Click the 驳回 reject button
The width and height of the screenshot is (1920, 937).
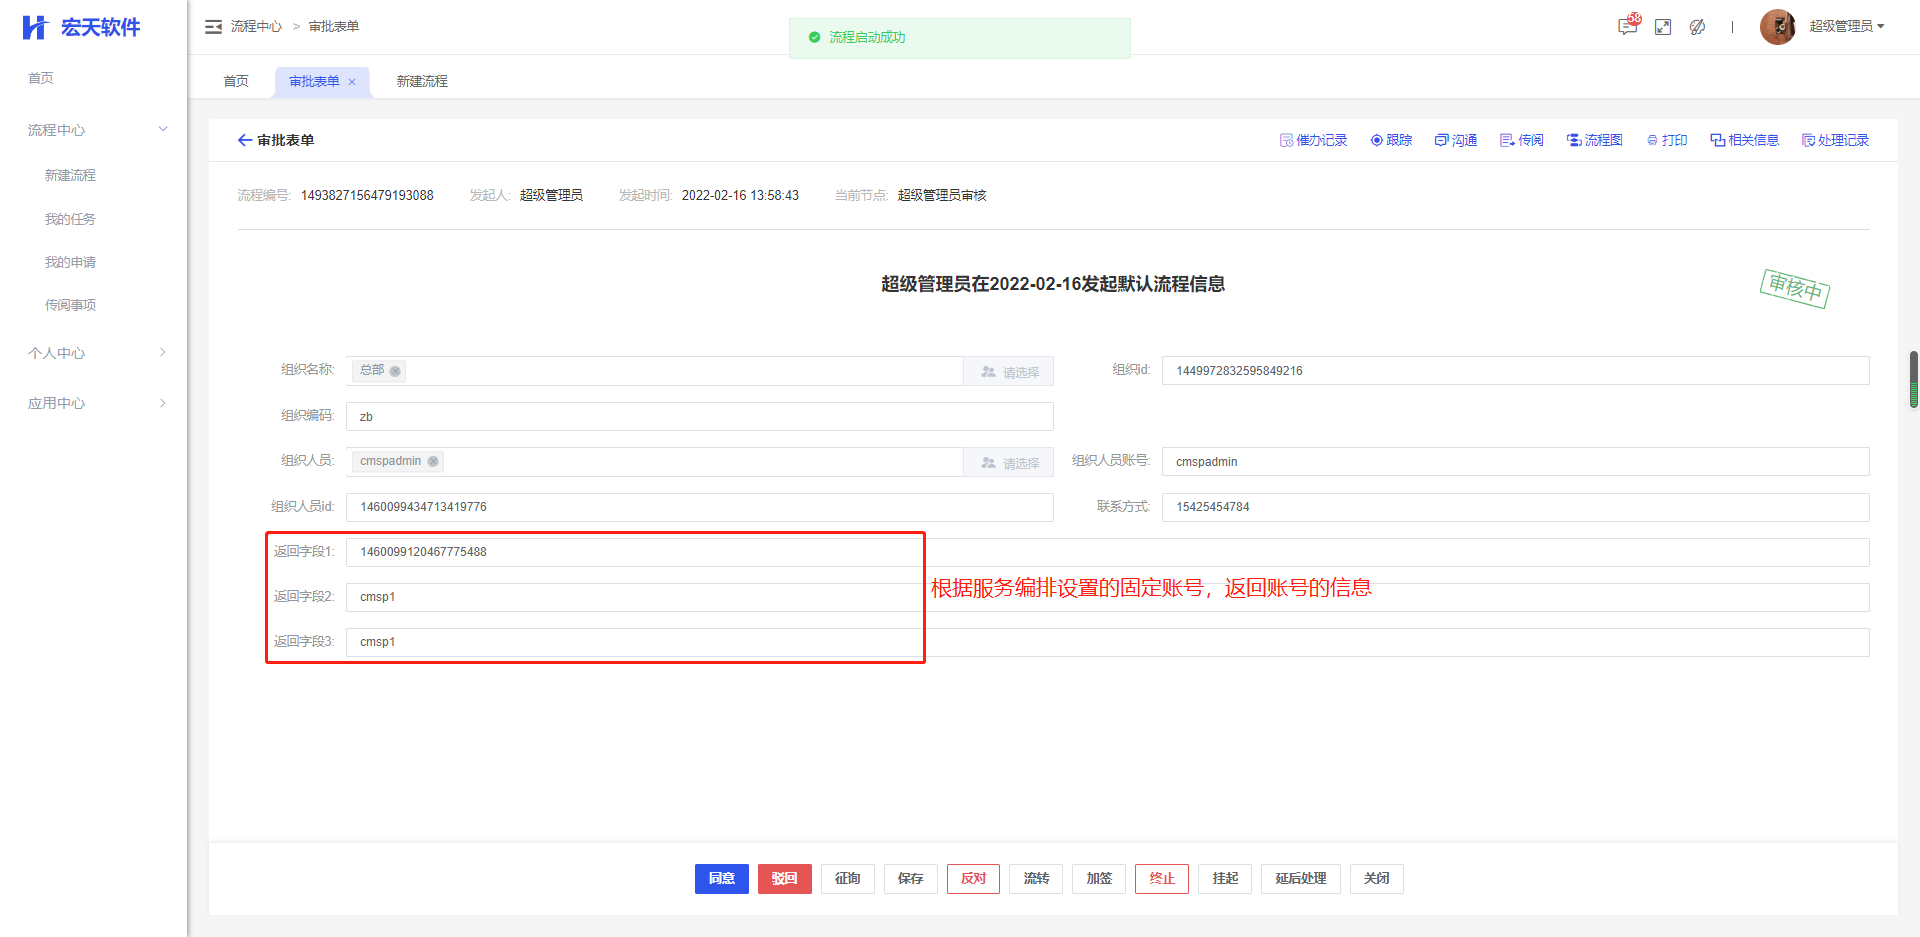[x=785, y=879]
